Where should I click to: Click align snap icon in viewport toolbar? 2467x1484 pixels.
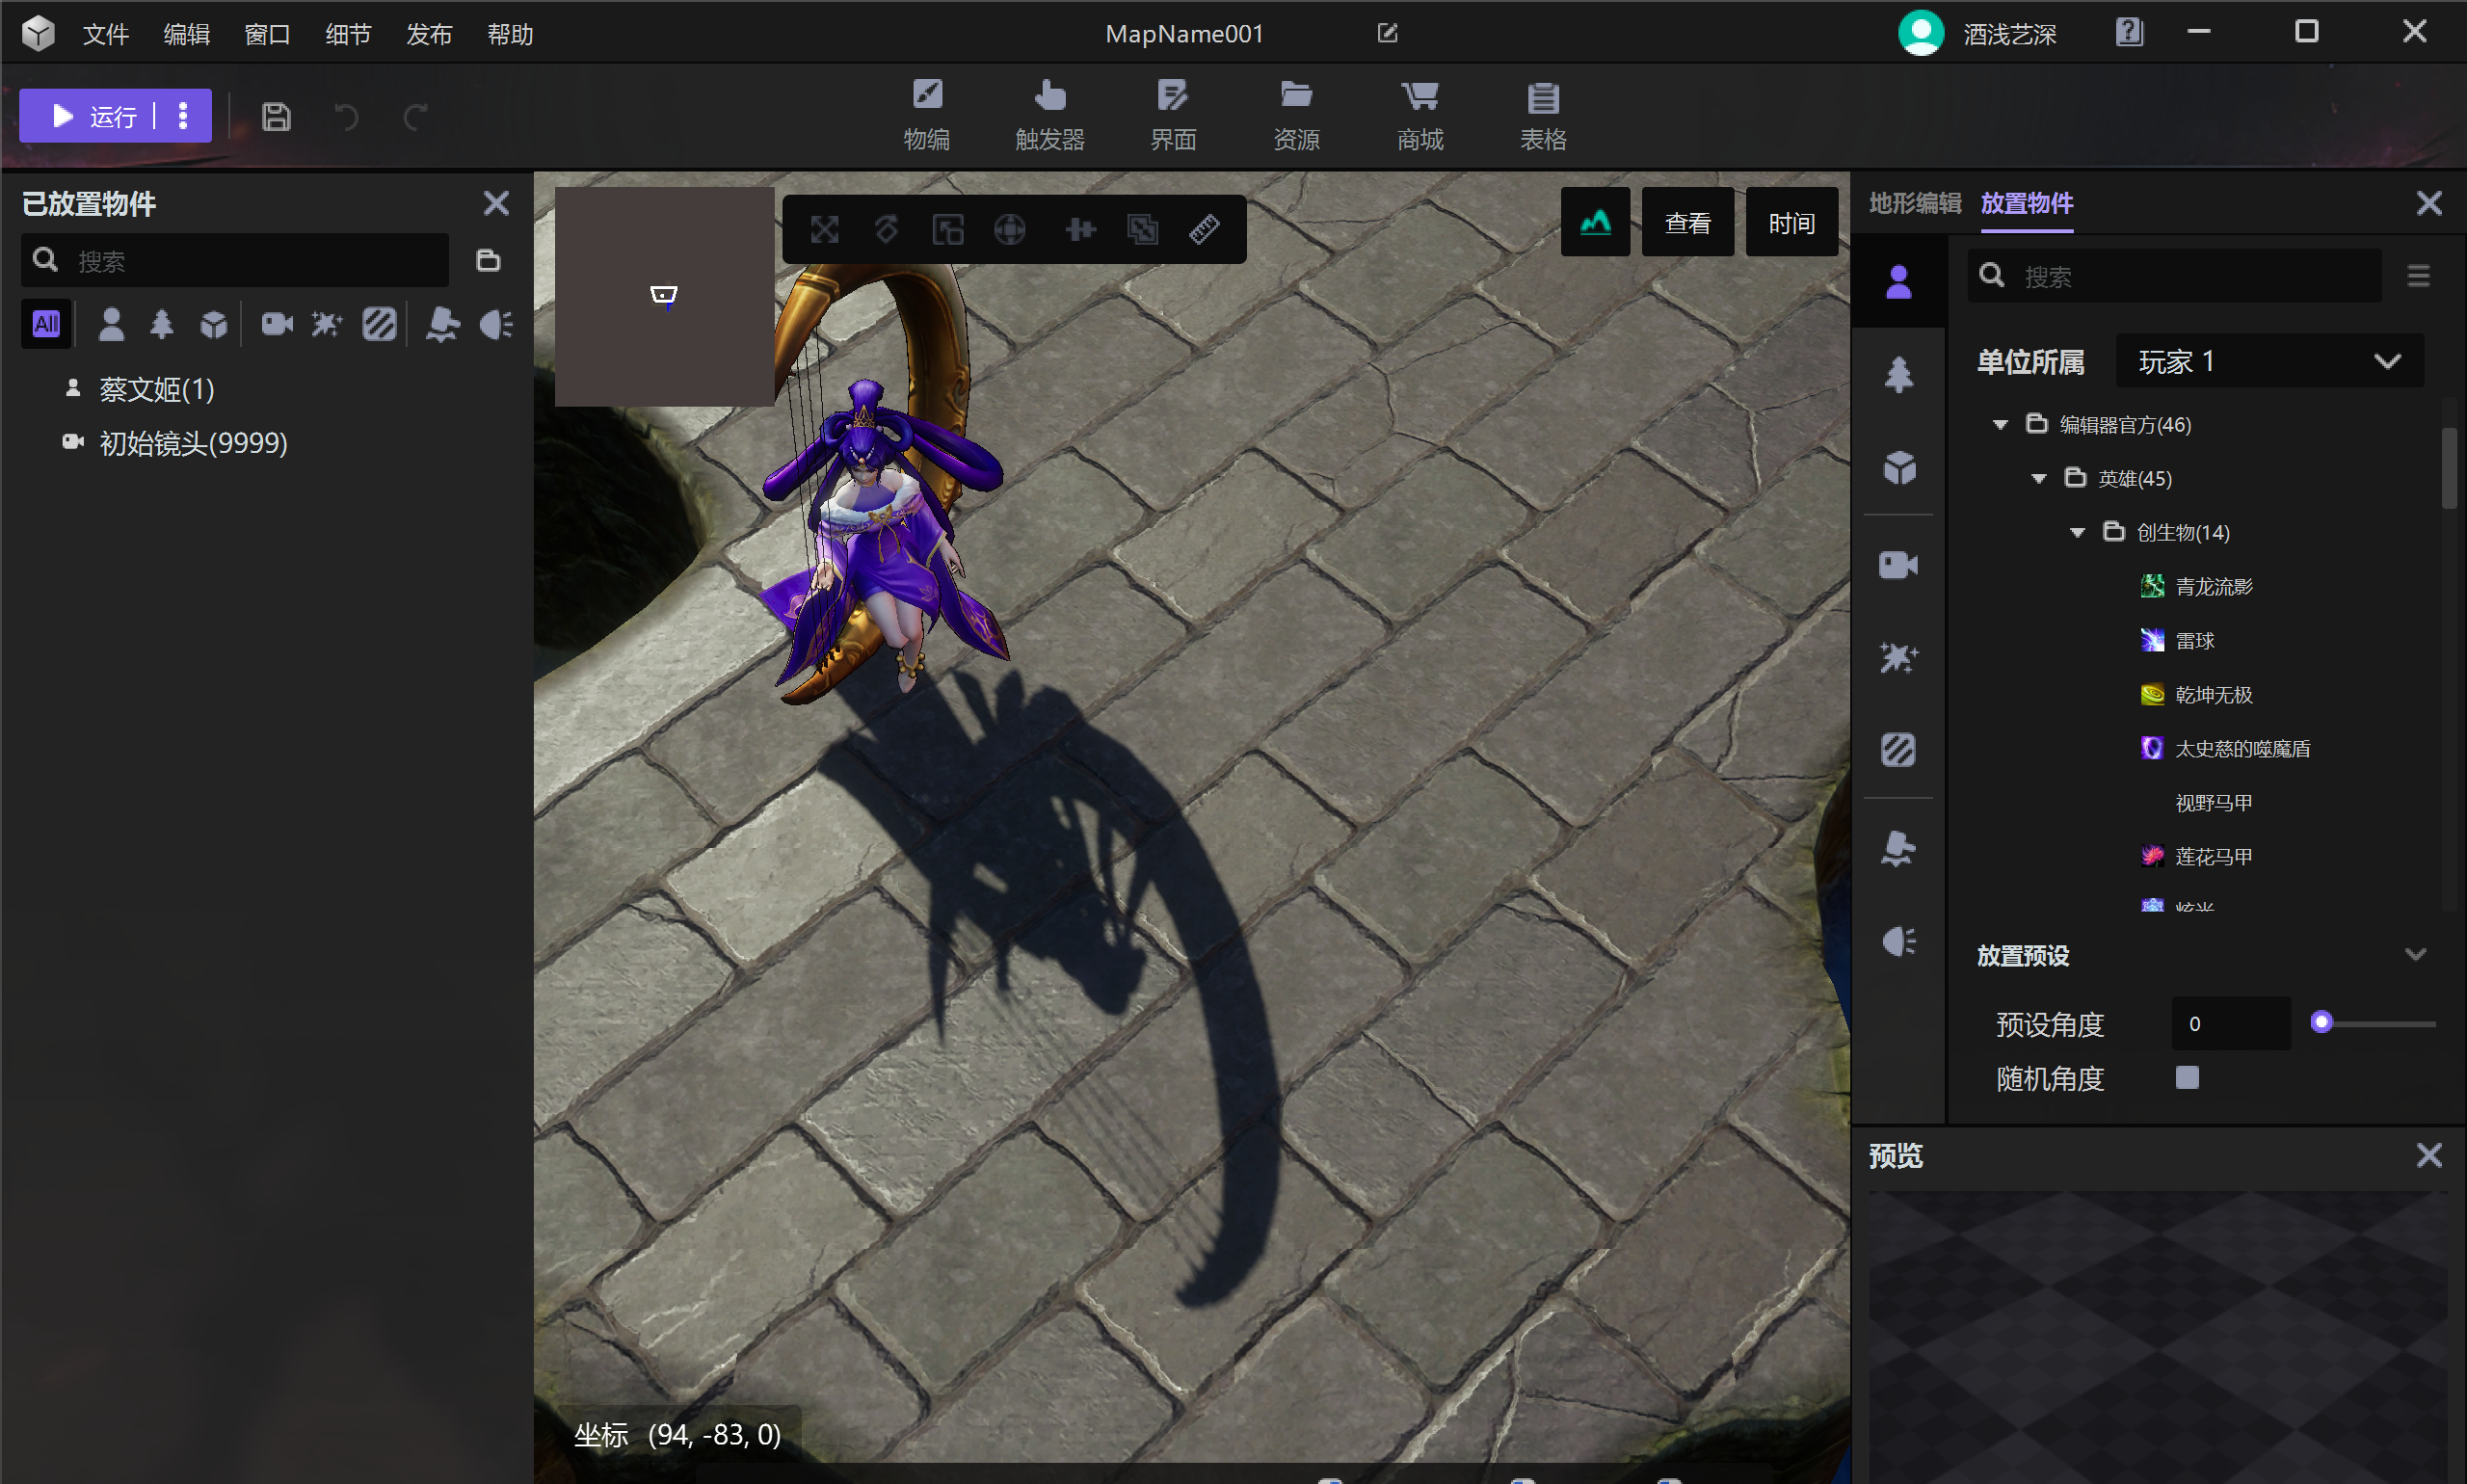click(x=1080, y=230)
